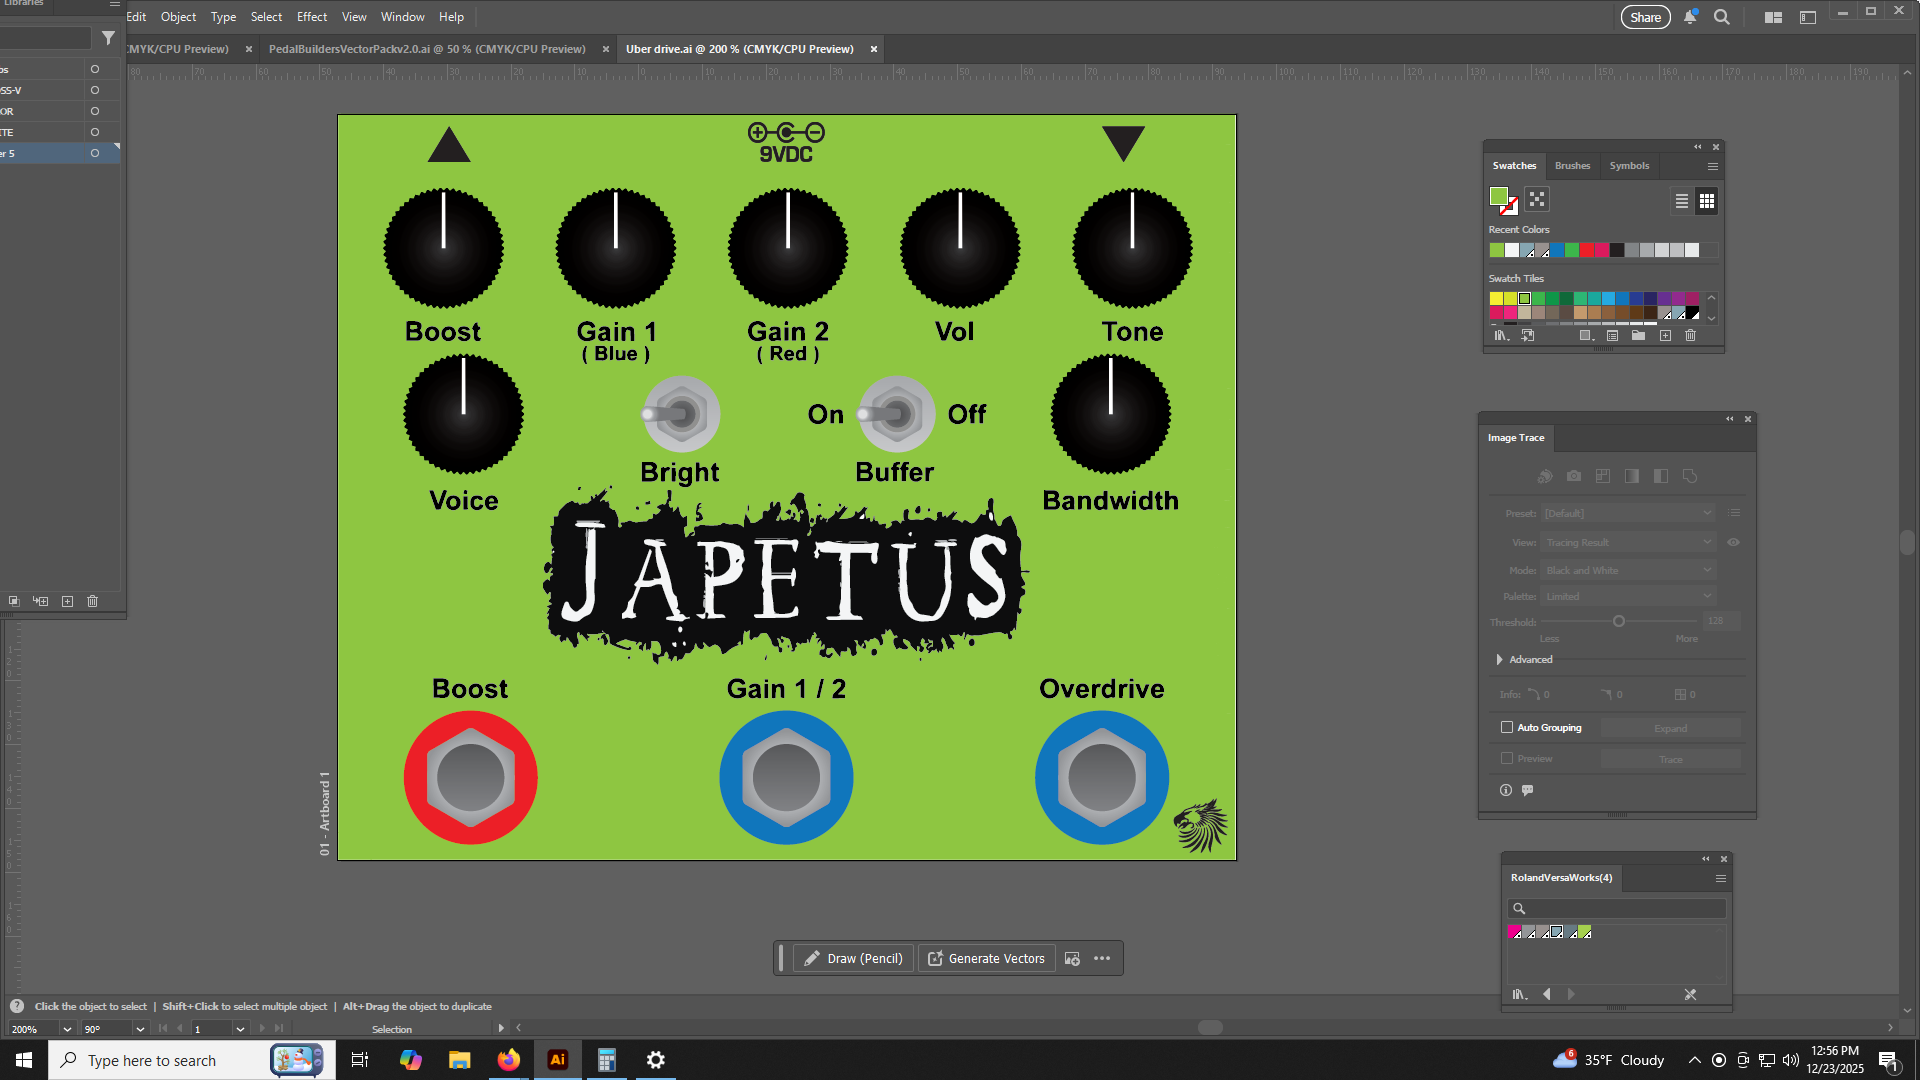Viewport: 1920px width, 1080px height.
Task: Open the Effect menu
Action: click(x=311, y=17)
